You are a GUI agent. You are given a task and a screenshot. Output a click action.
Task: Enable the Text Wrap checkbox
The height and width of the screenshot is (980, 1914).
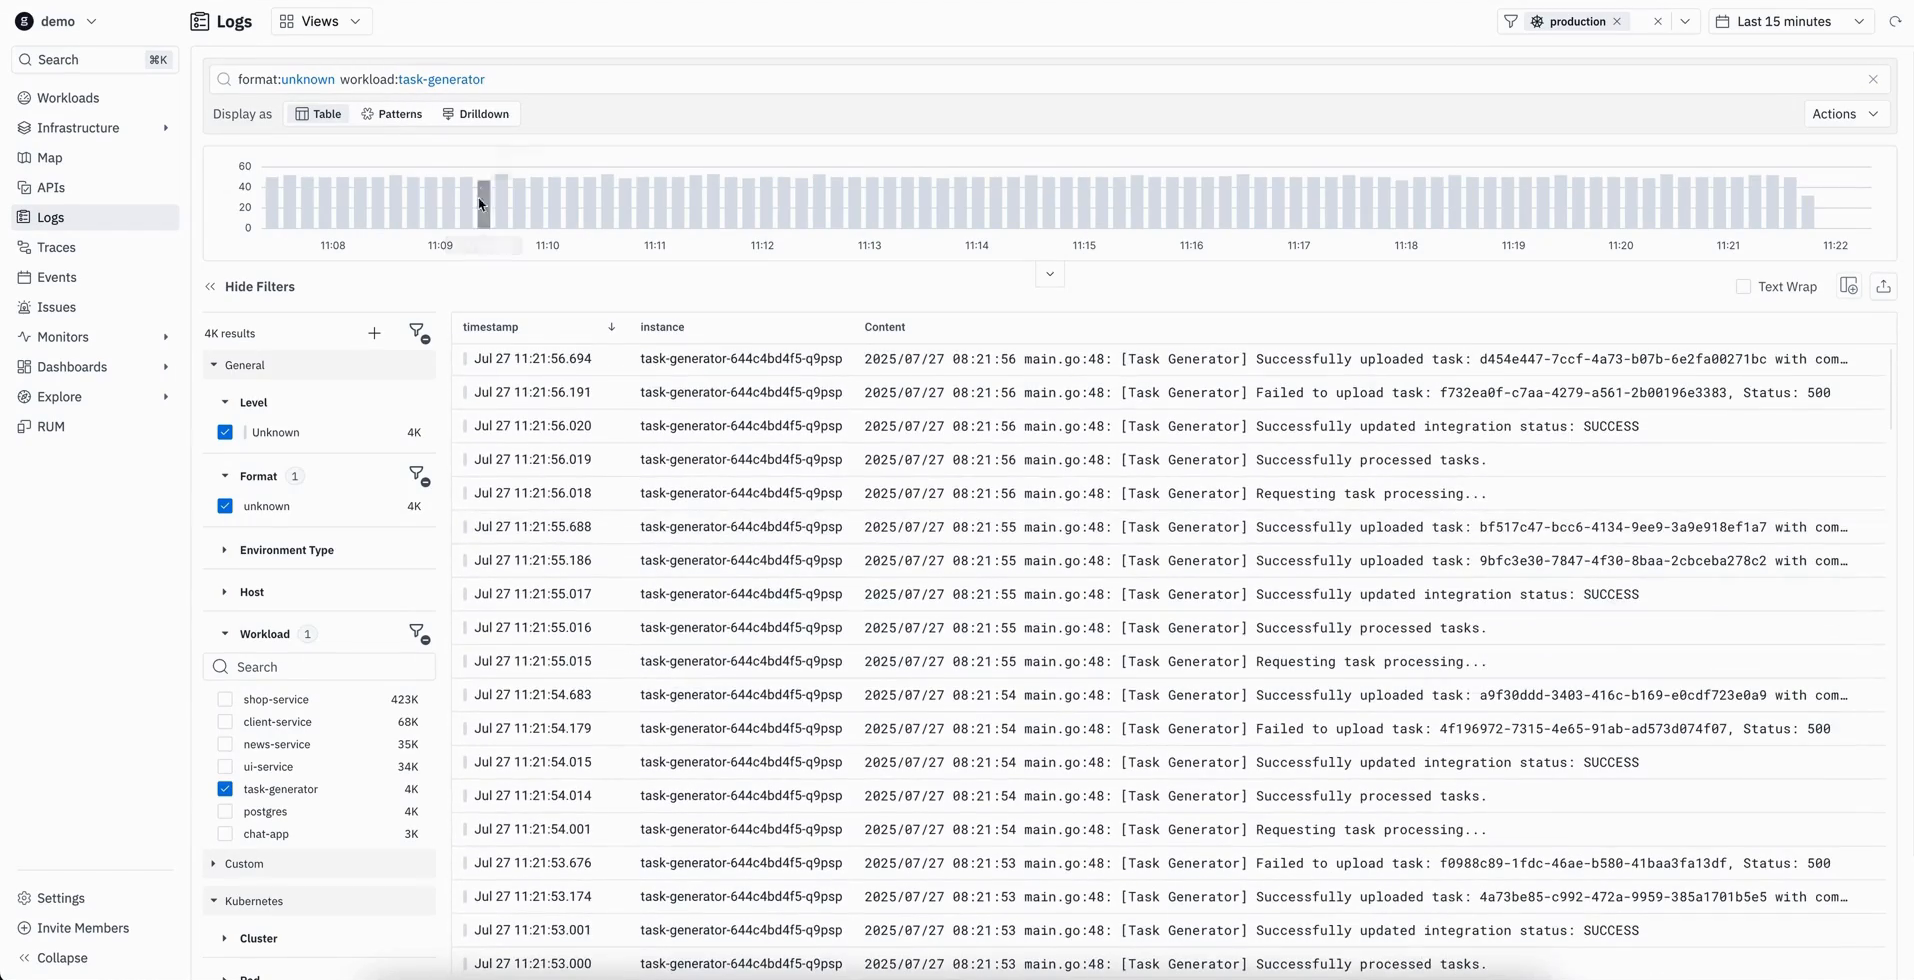1743,287
